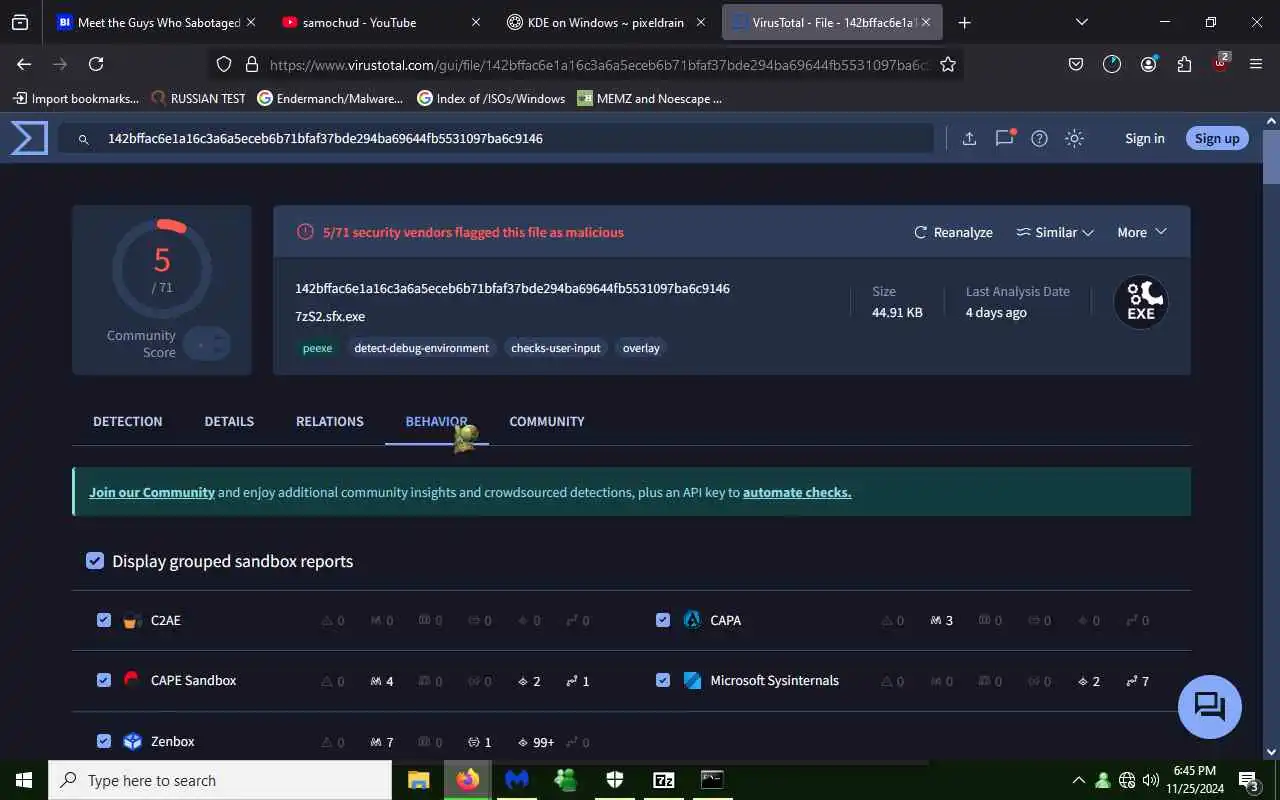
Task: Open the Firefox hamburger application menu
Action: tap(1256, 64)
